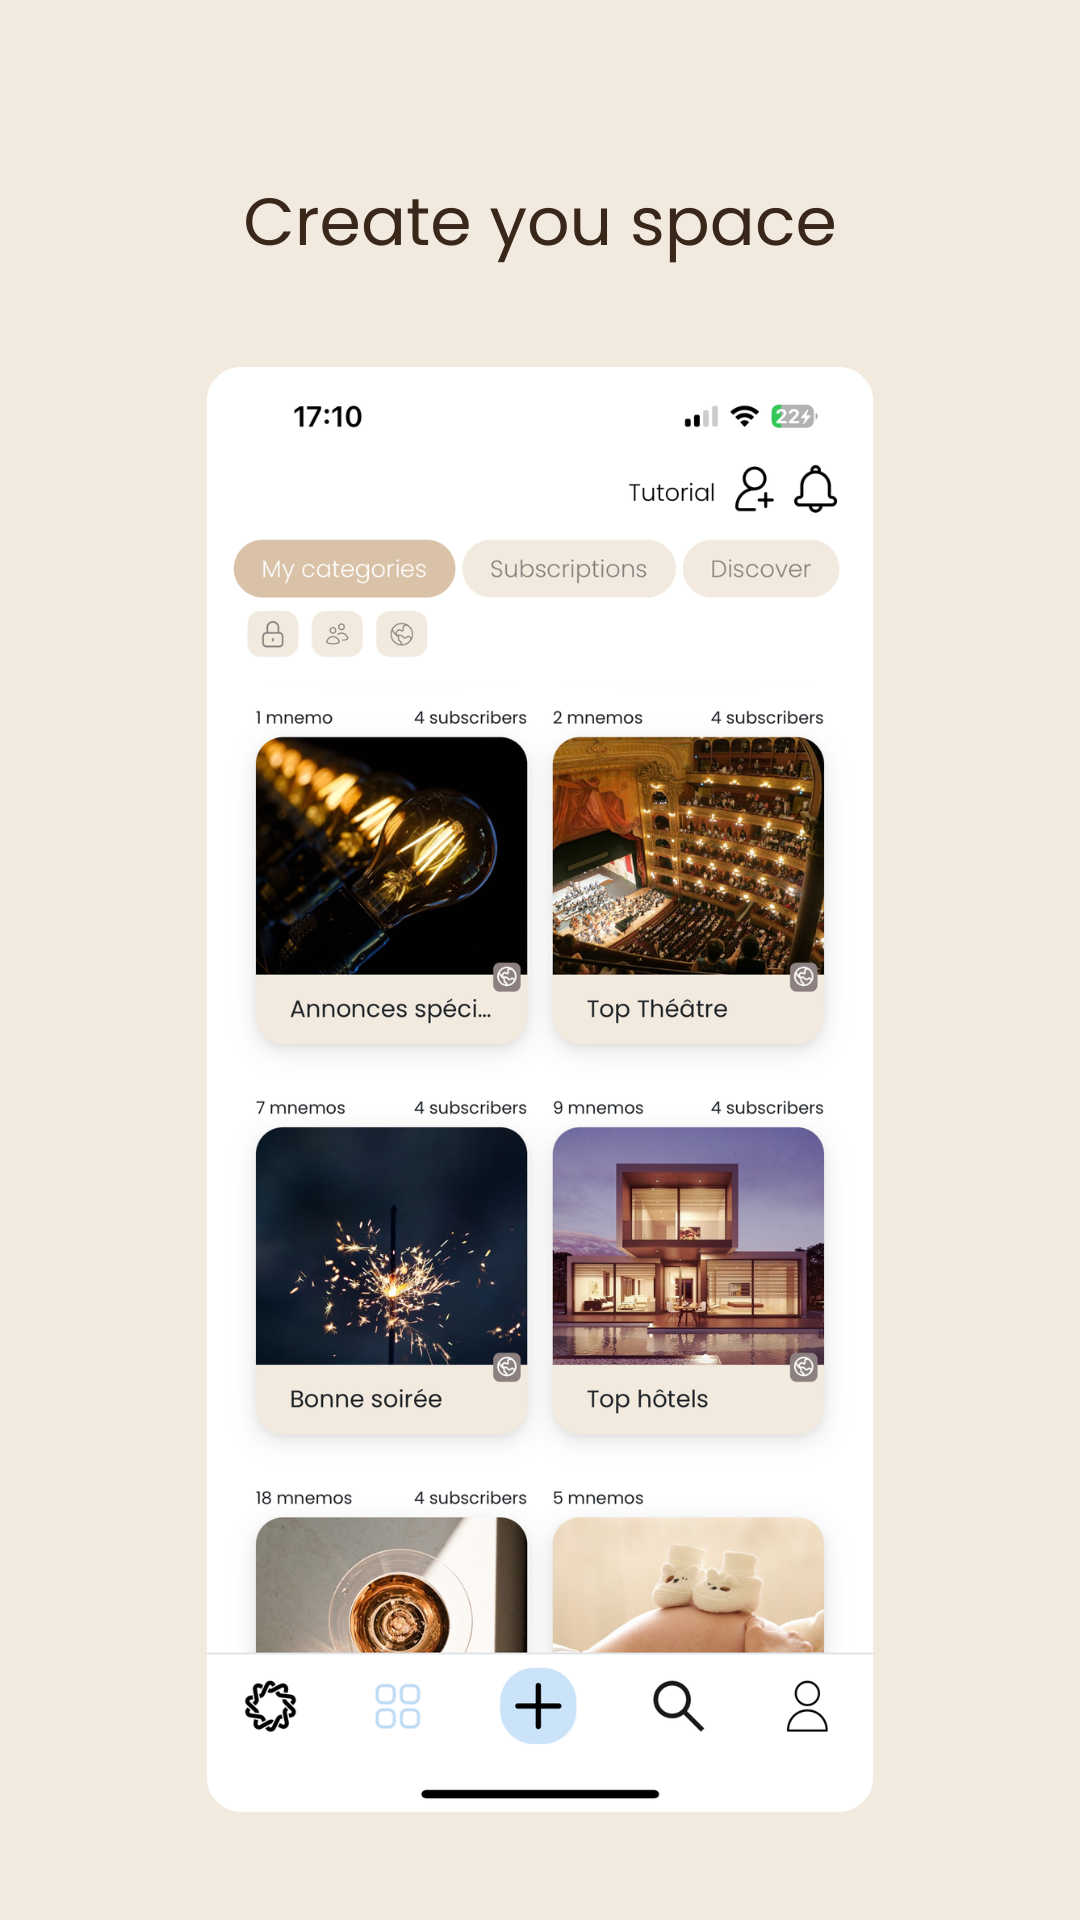Viewport: 1080px width, 1920px height.
Task: Open the home flower logo icon
Action: [x=270, y=1706]
